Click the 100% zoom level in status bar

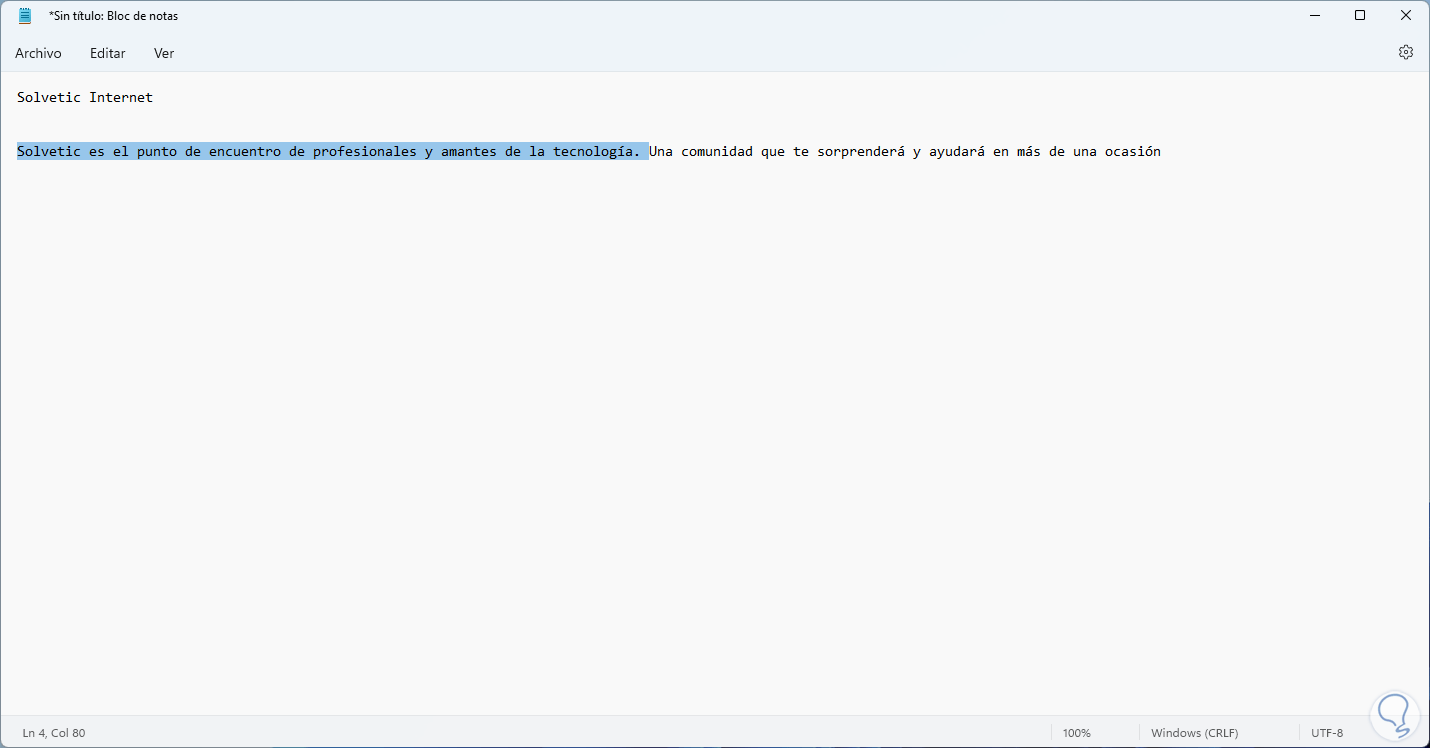1077,733
